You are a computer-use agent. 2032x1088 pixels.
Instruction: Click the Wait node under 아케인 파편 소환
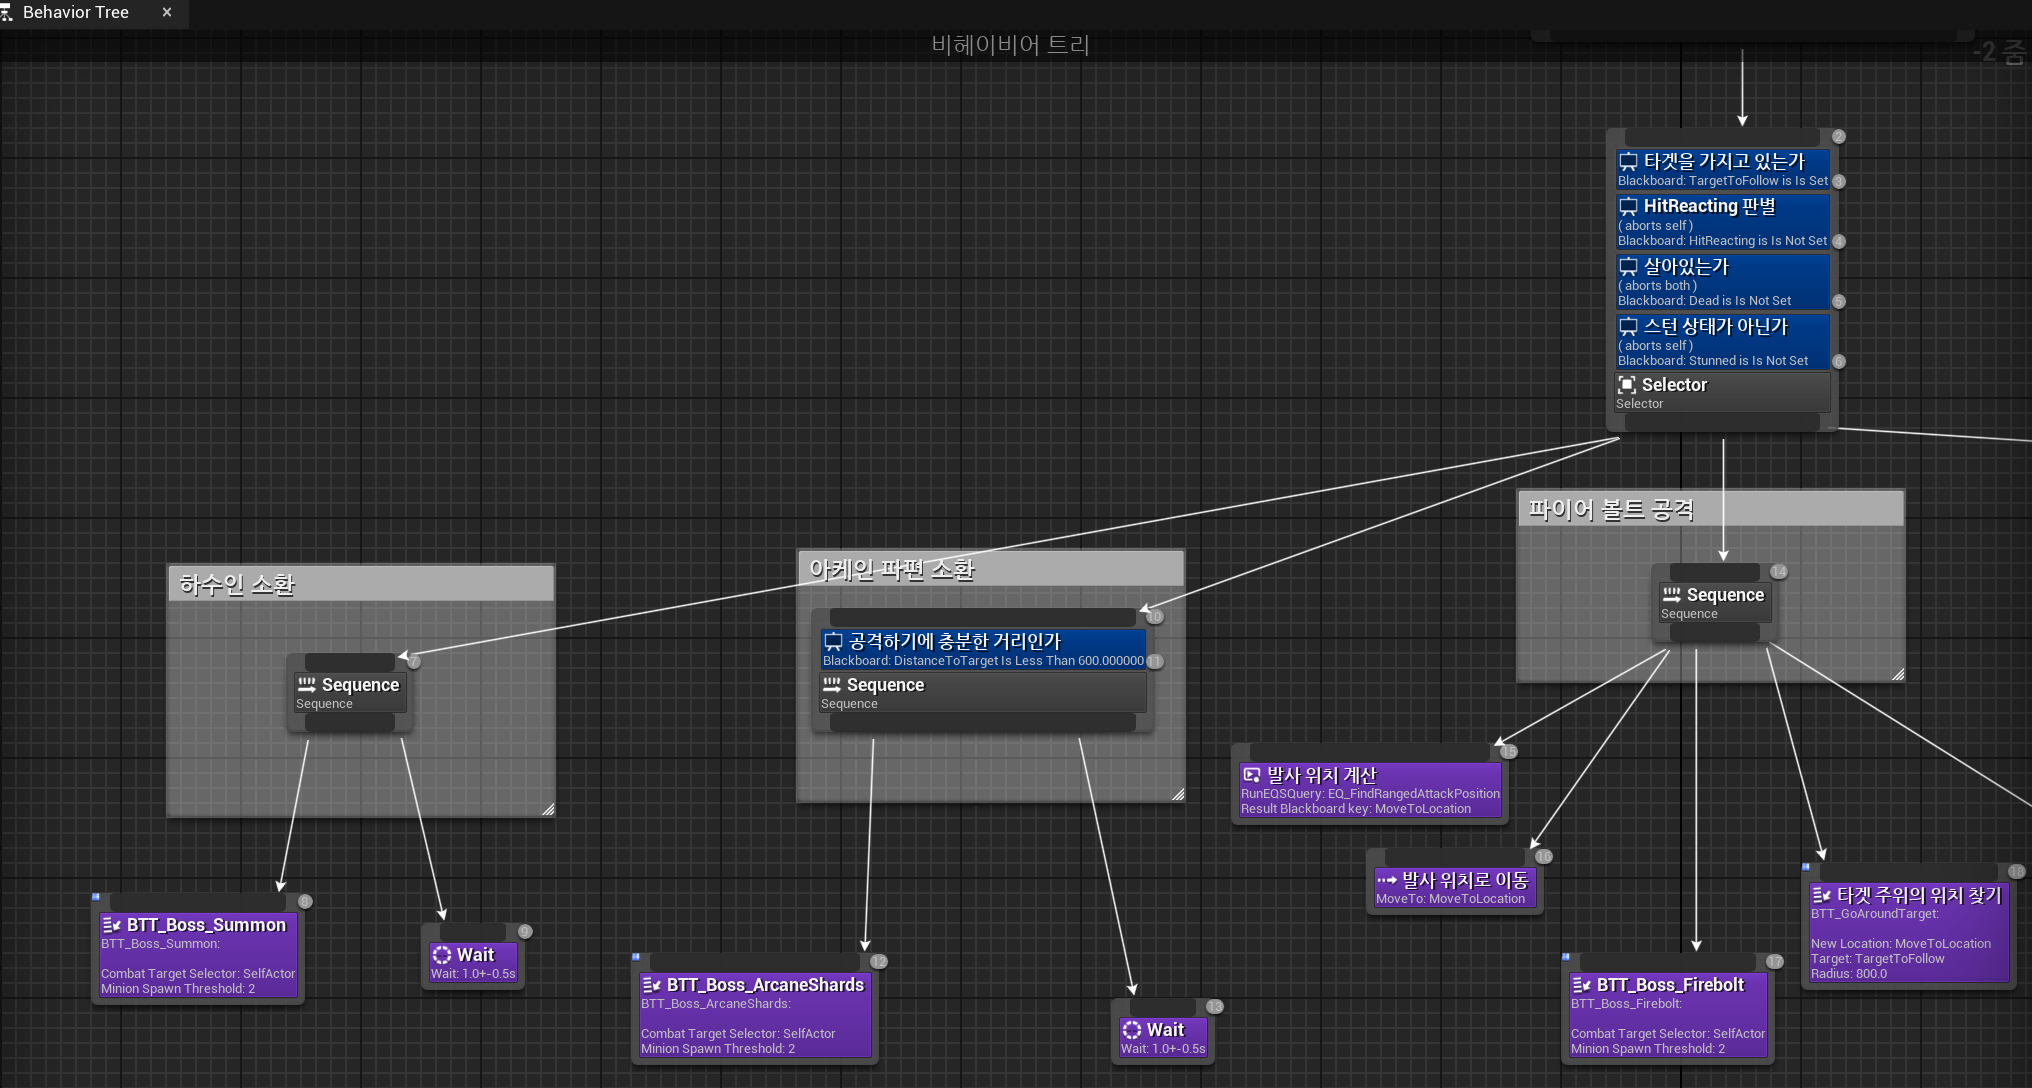click(x=1163, y=1037)
